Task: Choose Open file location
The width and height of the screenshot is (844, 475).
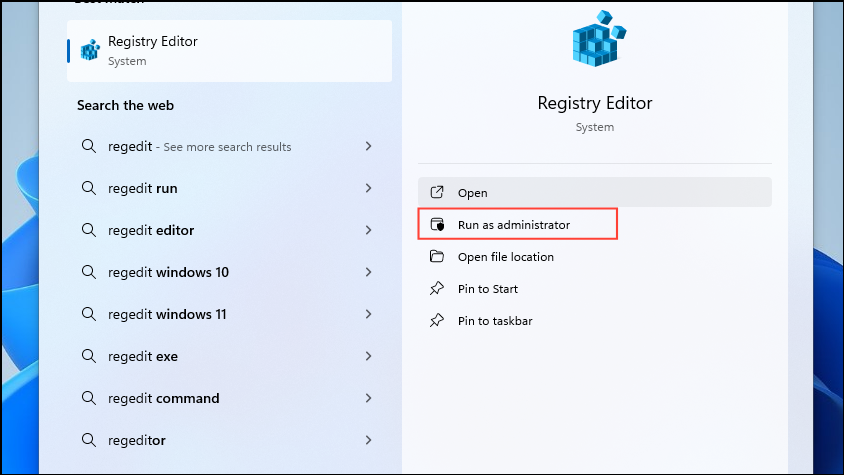Action: click(x=595, y=256)
